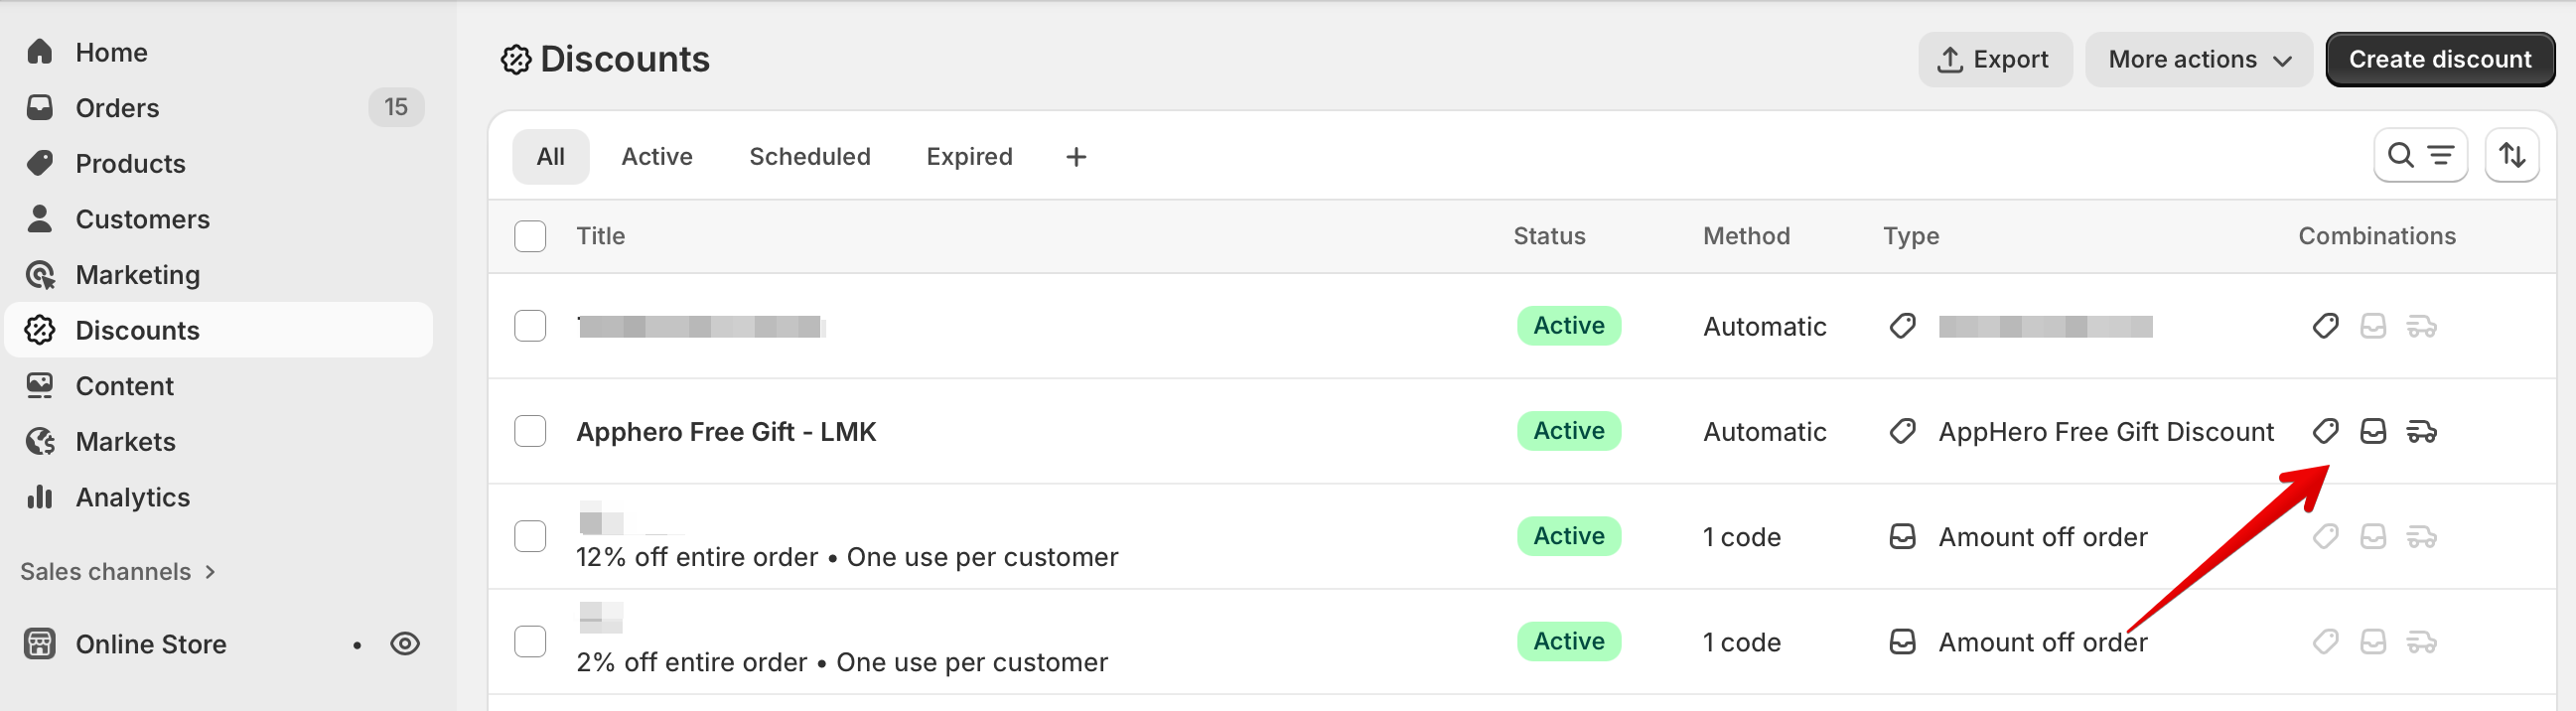2576x711 pixels.
Task: Click Automatic method in Apphero Free Gift row
Action: [1764, 432]
